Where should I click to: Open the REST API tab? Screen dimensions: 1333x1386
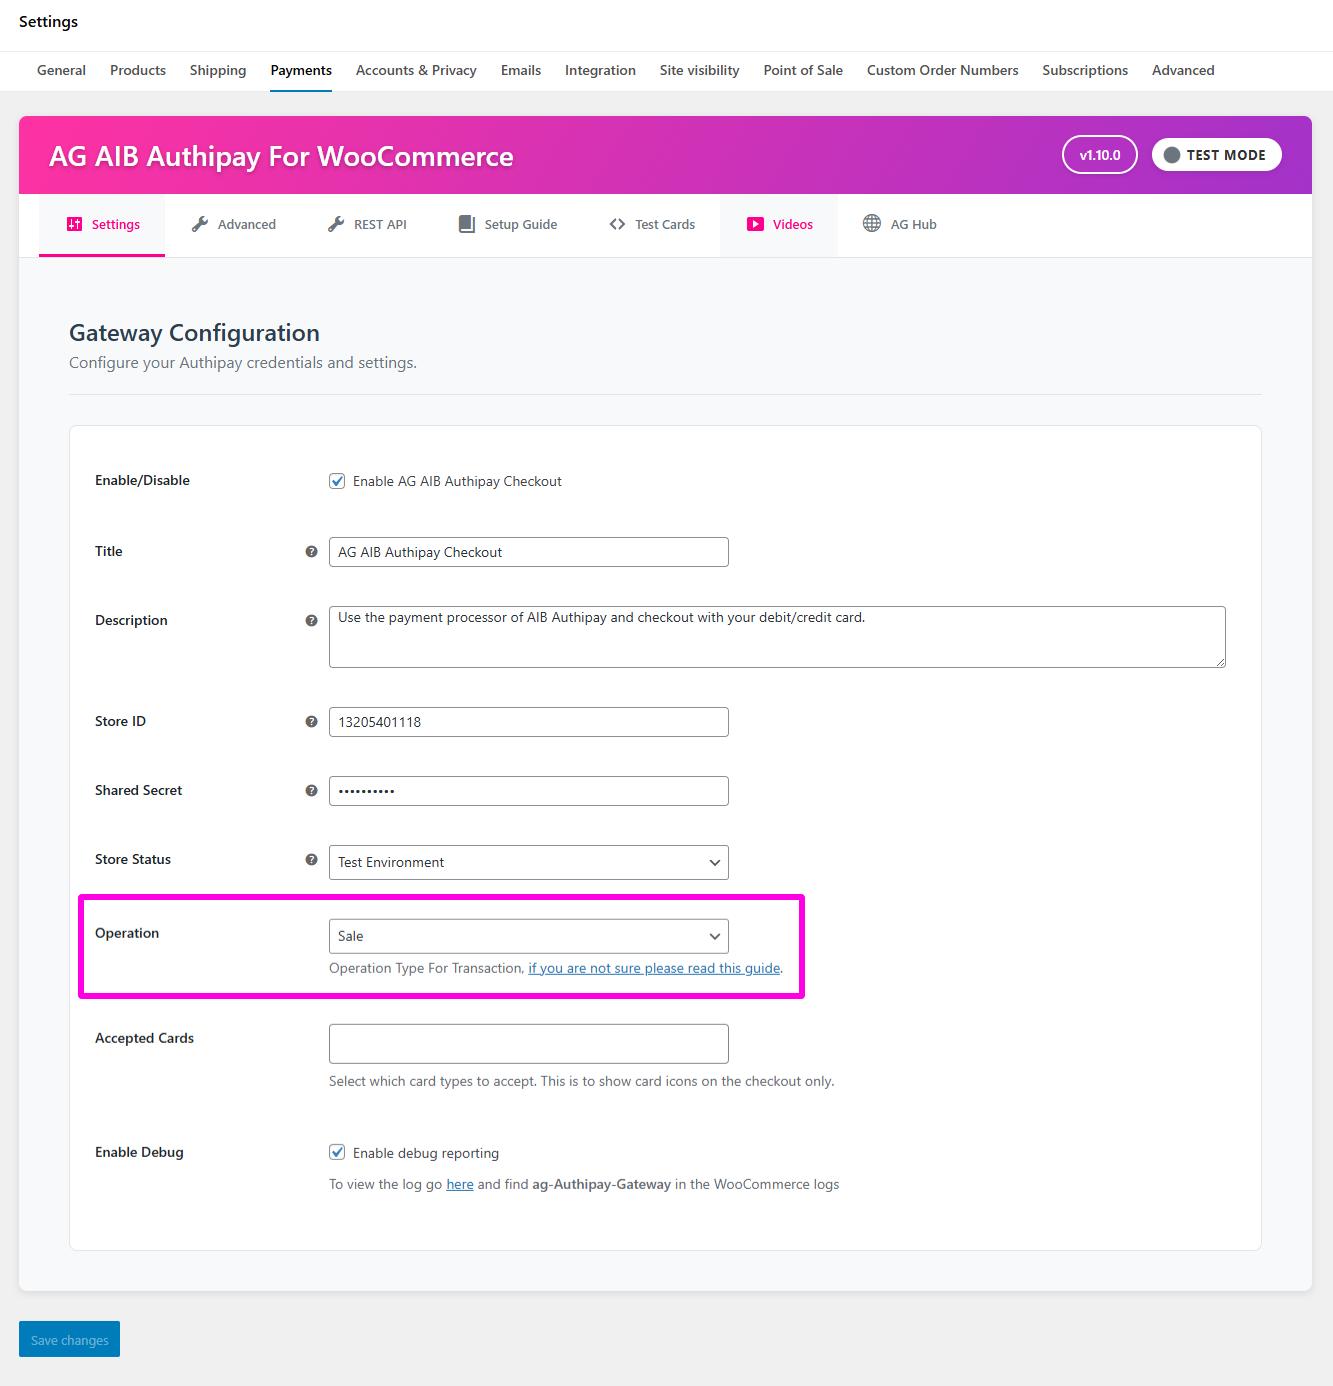point(367,225)
